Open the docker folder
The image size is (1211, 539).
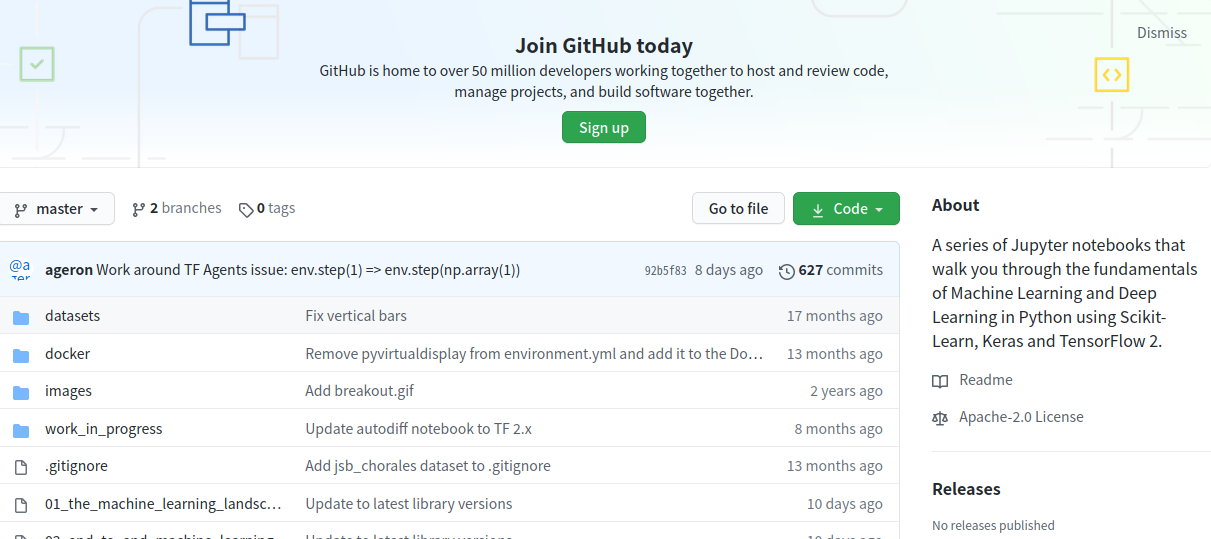pos(67,354)
